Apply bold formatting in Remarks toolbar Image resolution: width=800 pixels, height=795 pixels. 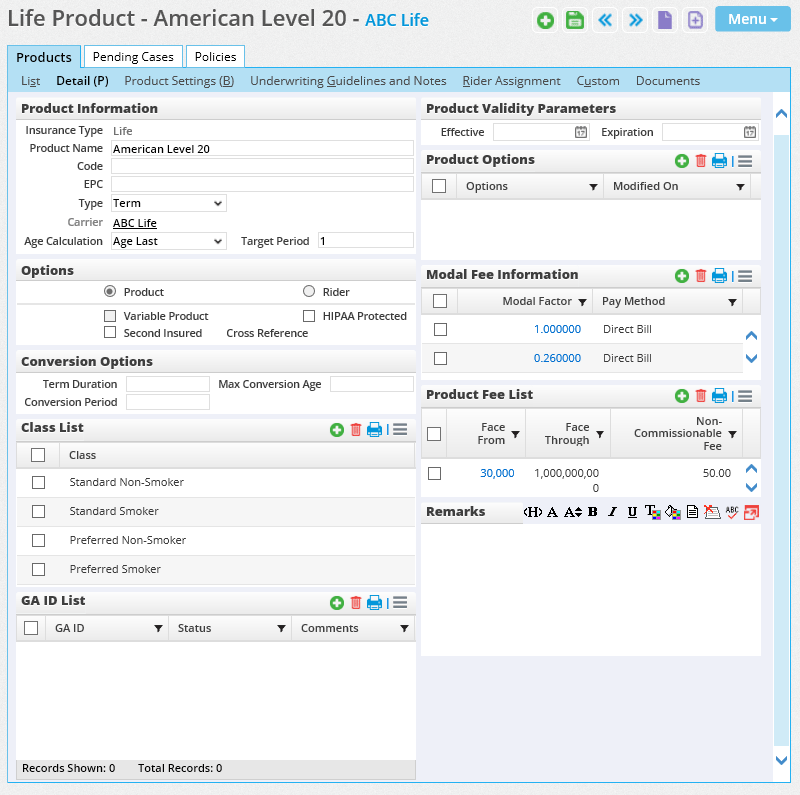pyautogui.click(x=592, y=512)
